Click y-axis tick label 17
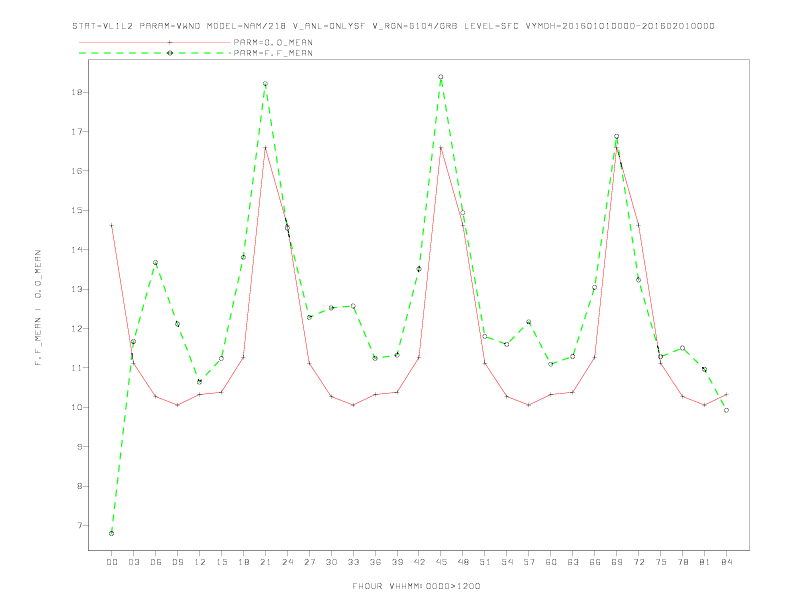Image resolution: width=792 pixels, height=612 pixels. pyautogui.click(x=77, y=132)
